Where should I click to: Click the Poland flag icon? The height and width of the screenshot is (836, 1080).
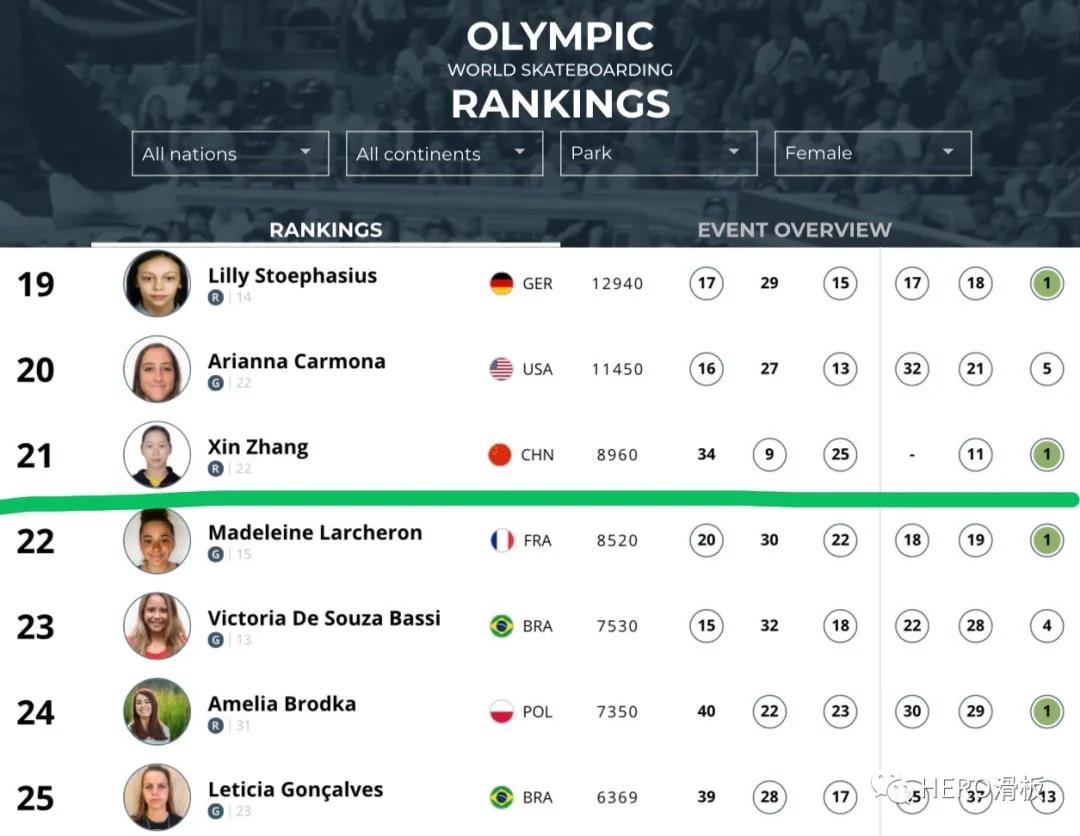501,711
